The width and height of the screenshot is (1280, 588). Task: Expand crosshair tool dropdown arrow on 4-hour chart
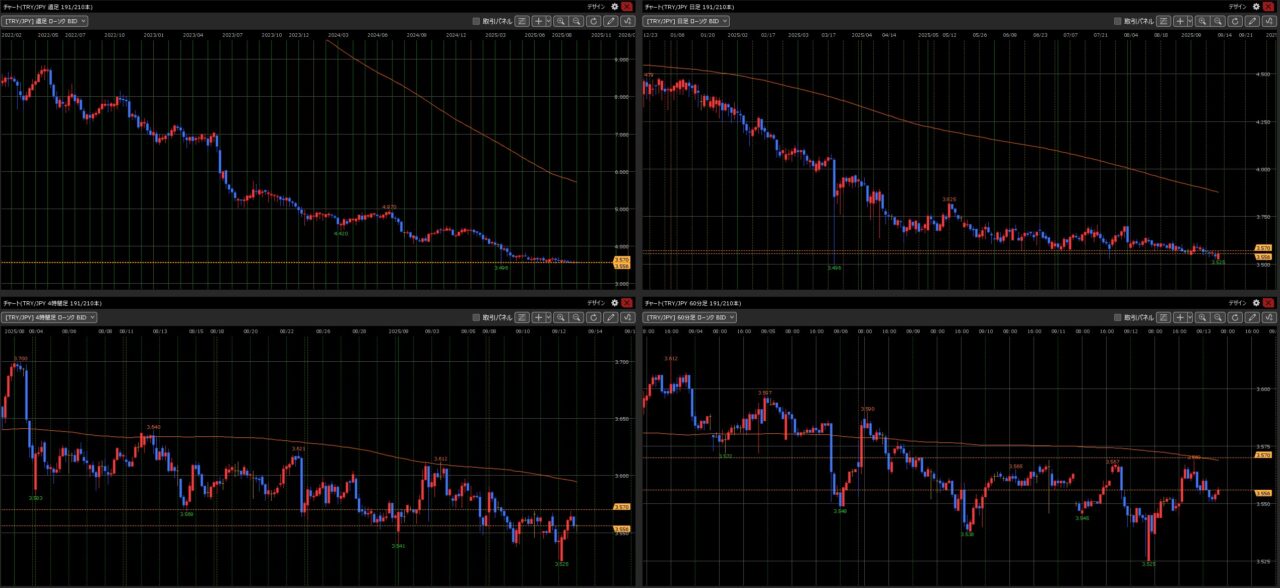[x=549, y=317]
